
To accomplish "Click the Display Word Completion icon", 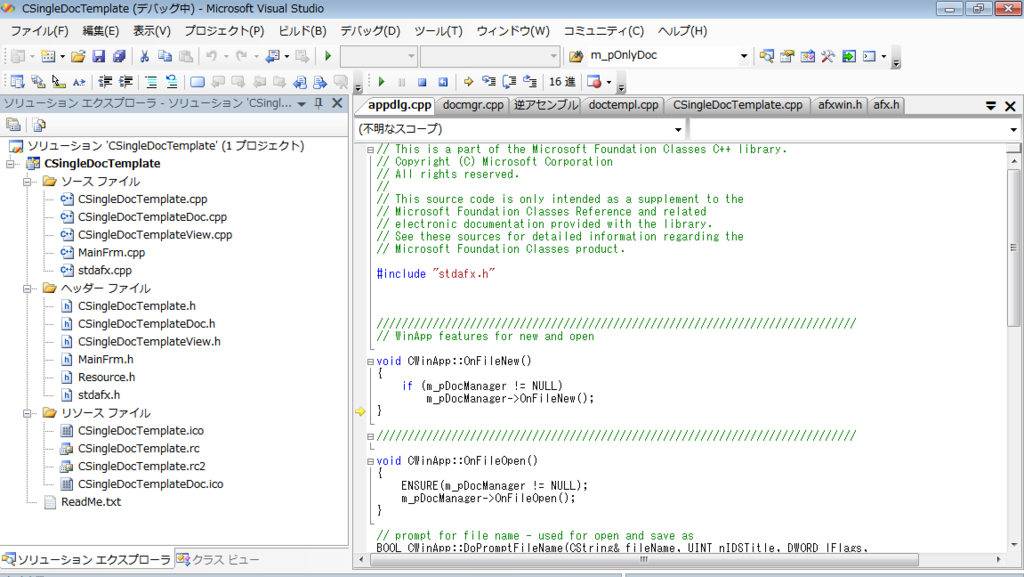I will coord(79,82).
